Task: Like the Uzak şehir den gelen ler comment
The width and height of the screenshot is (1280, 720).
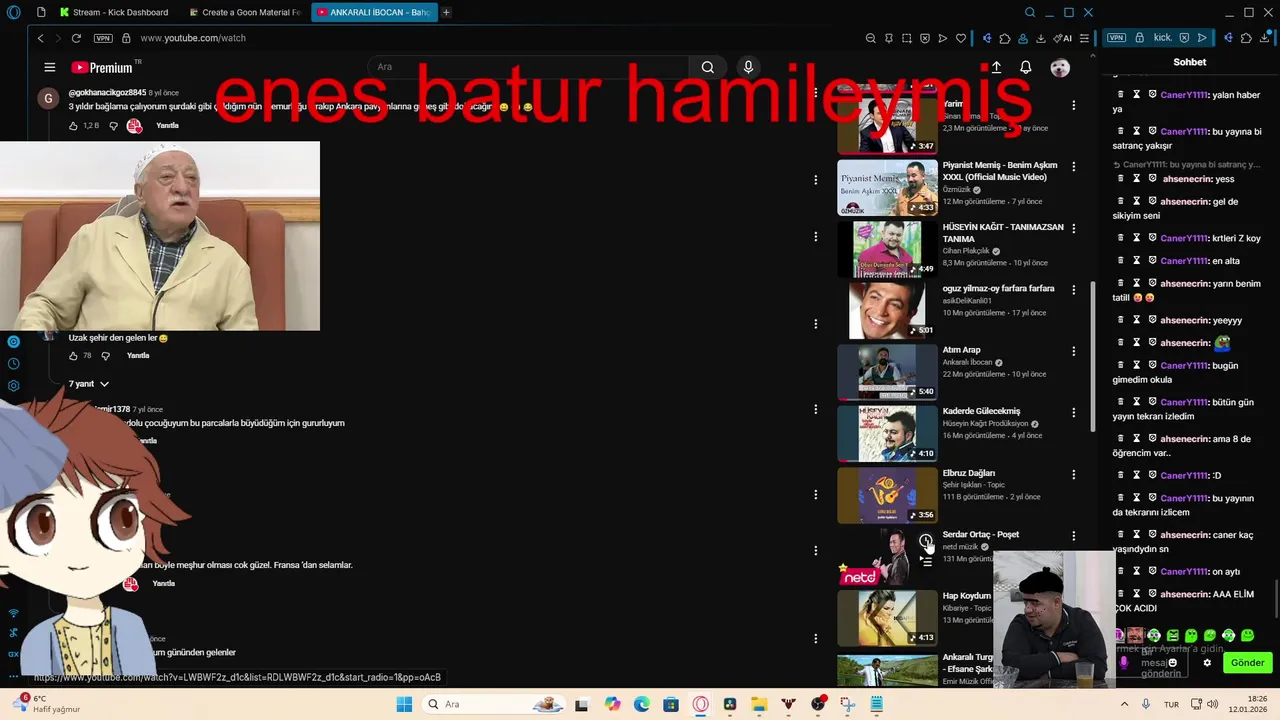Action: (x=73, y=356)
